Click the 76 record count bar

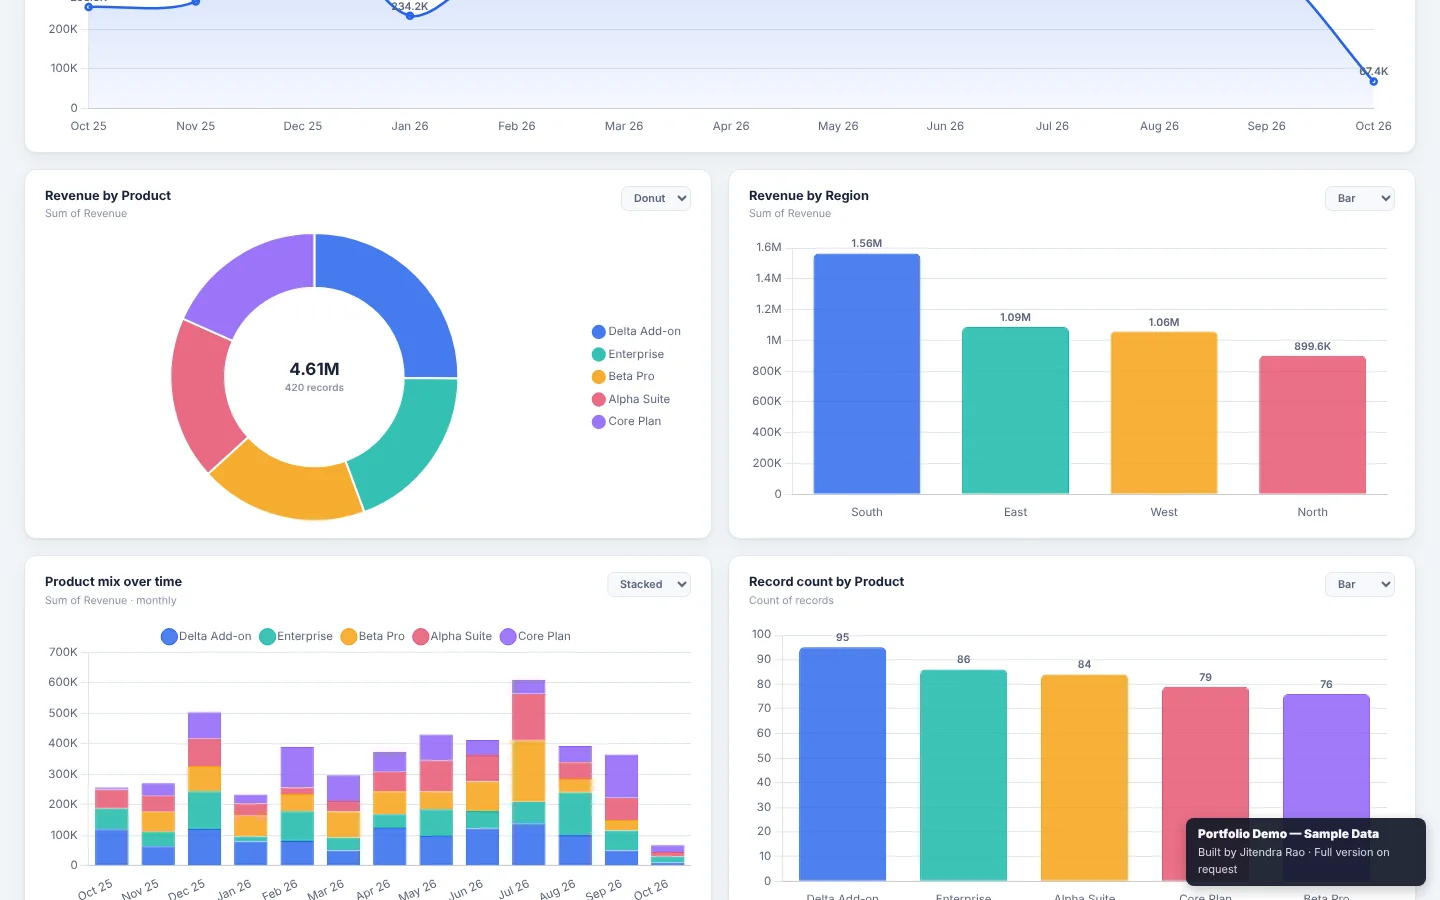tap(1326, 756)
